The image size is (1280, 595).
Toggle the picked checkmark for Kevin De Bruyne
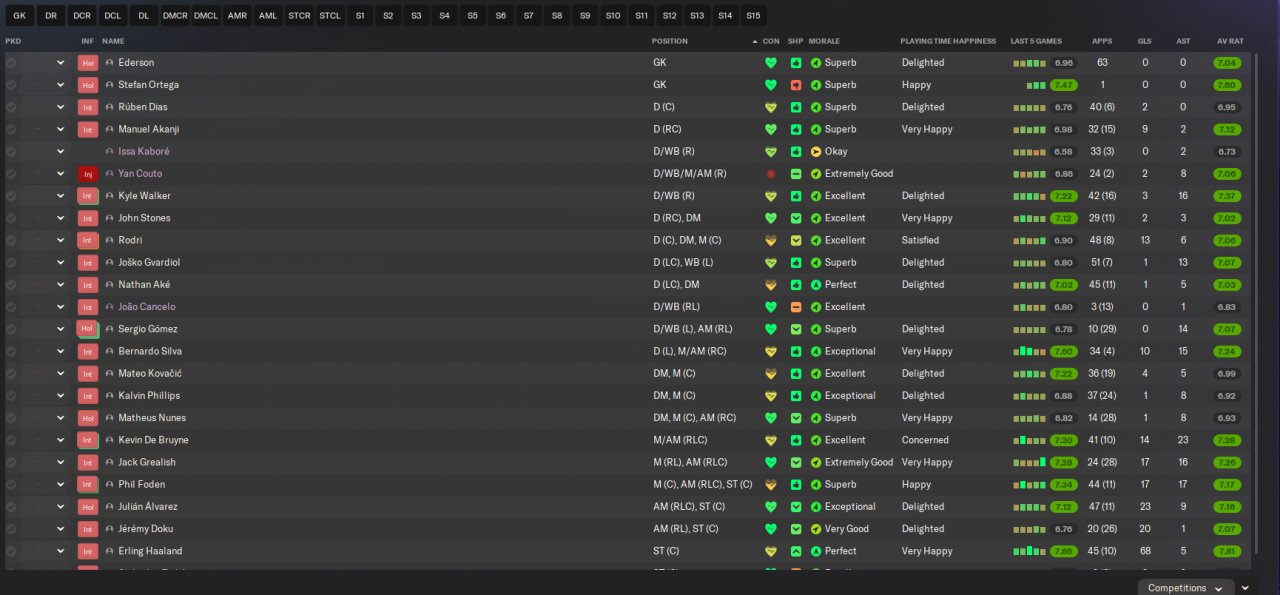[x=11, y=440]
